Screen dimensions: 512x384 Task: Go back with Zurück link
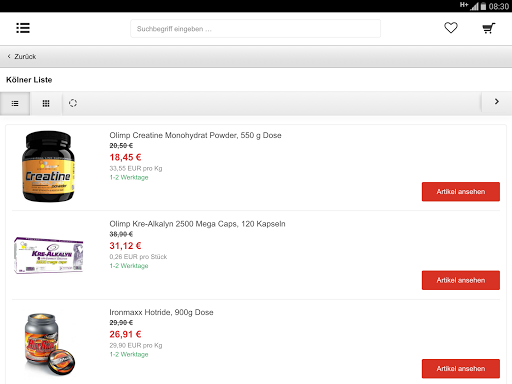tap(22, 57)
